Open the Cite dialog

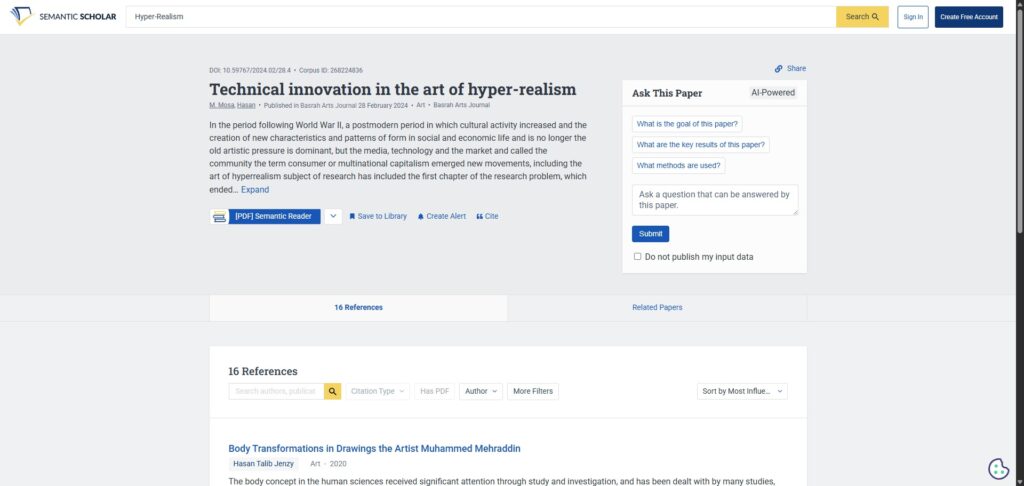pos(487,216)
